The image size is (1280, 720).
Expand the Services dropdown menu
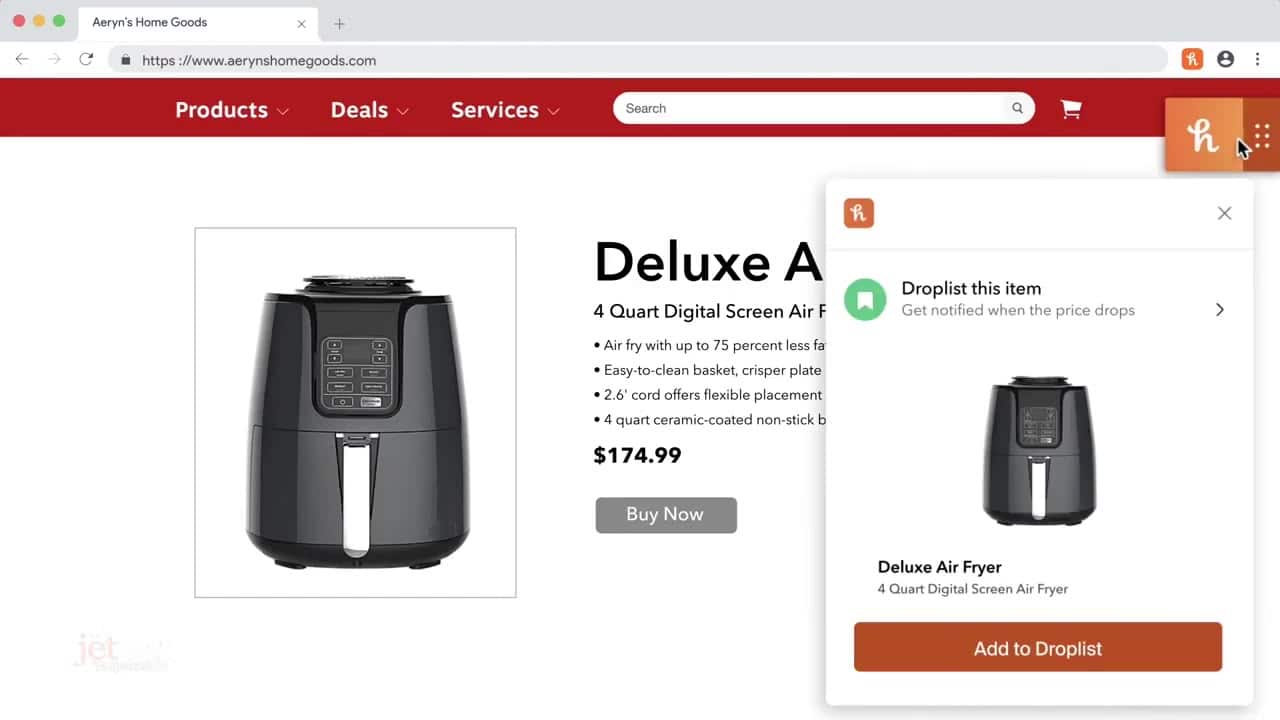point(505,110)
